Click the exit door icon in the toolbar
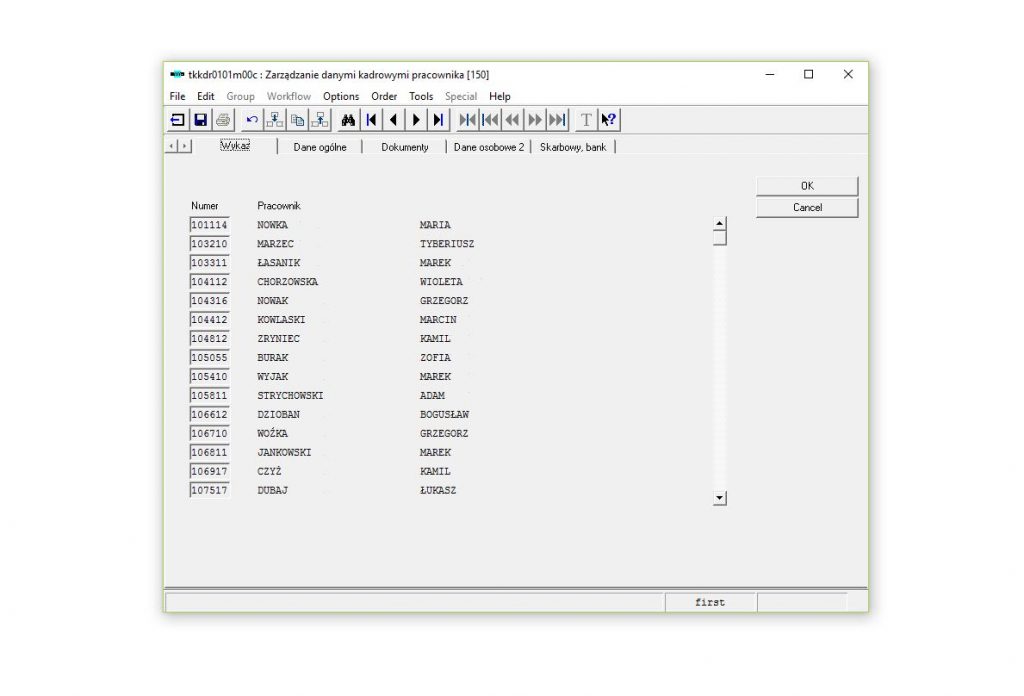Viewport: 1024px width, 696px height. 178,120
